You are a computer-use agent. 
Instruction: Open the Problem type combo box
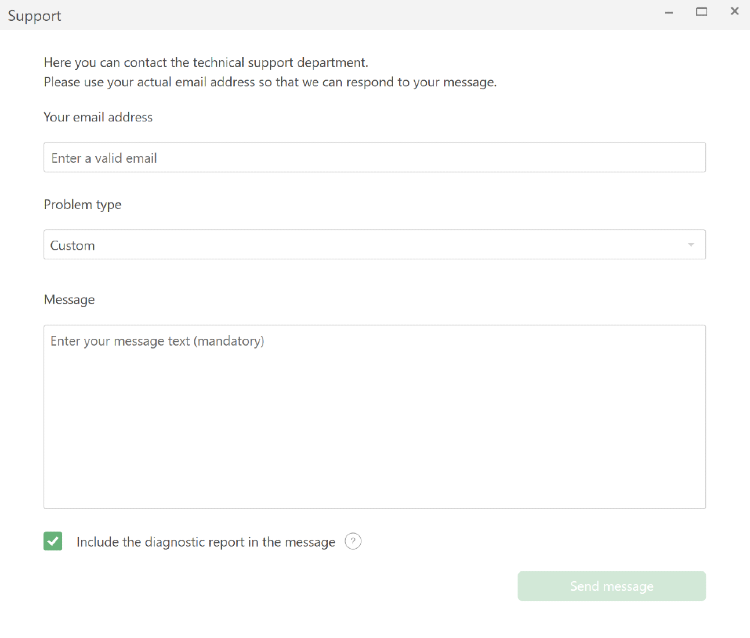point(375,245)
